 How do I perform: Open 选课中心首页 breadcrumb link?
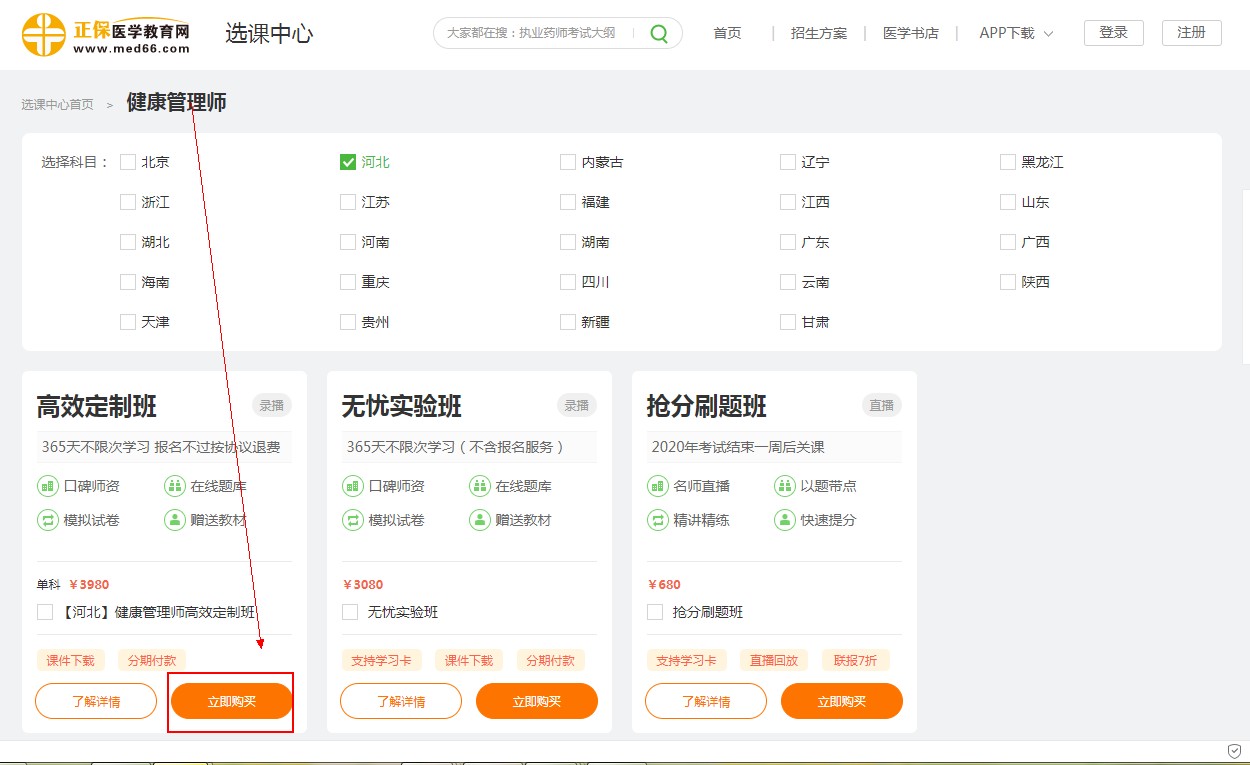[57, 104]
